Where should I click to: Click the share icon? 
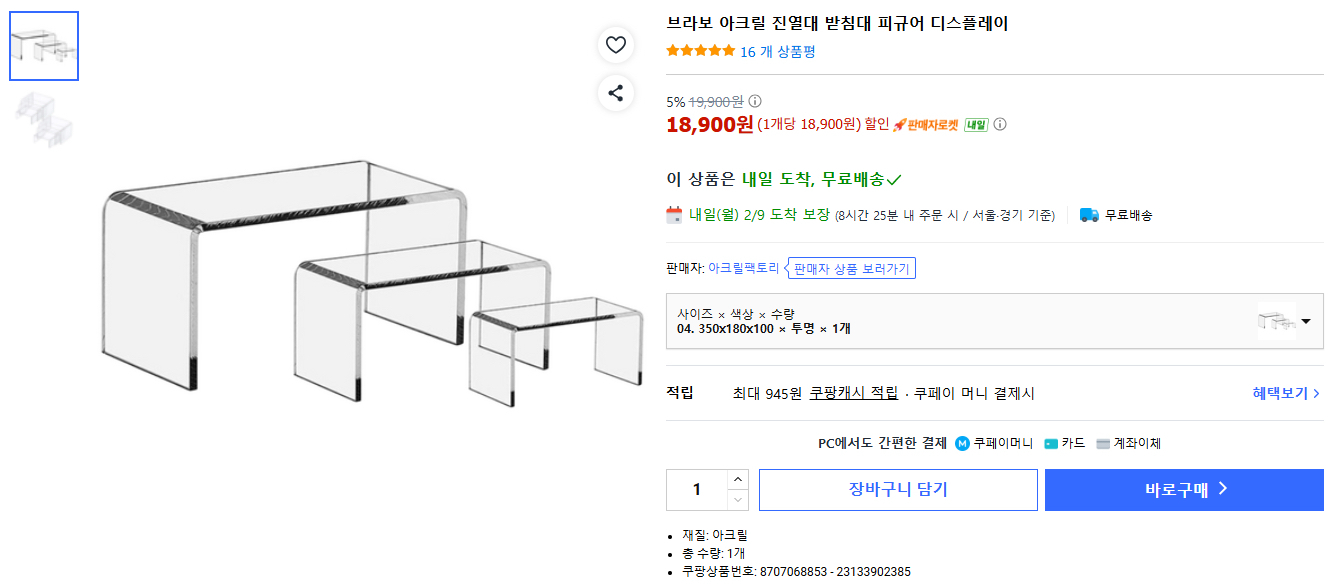tap(616, 93)
